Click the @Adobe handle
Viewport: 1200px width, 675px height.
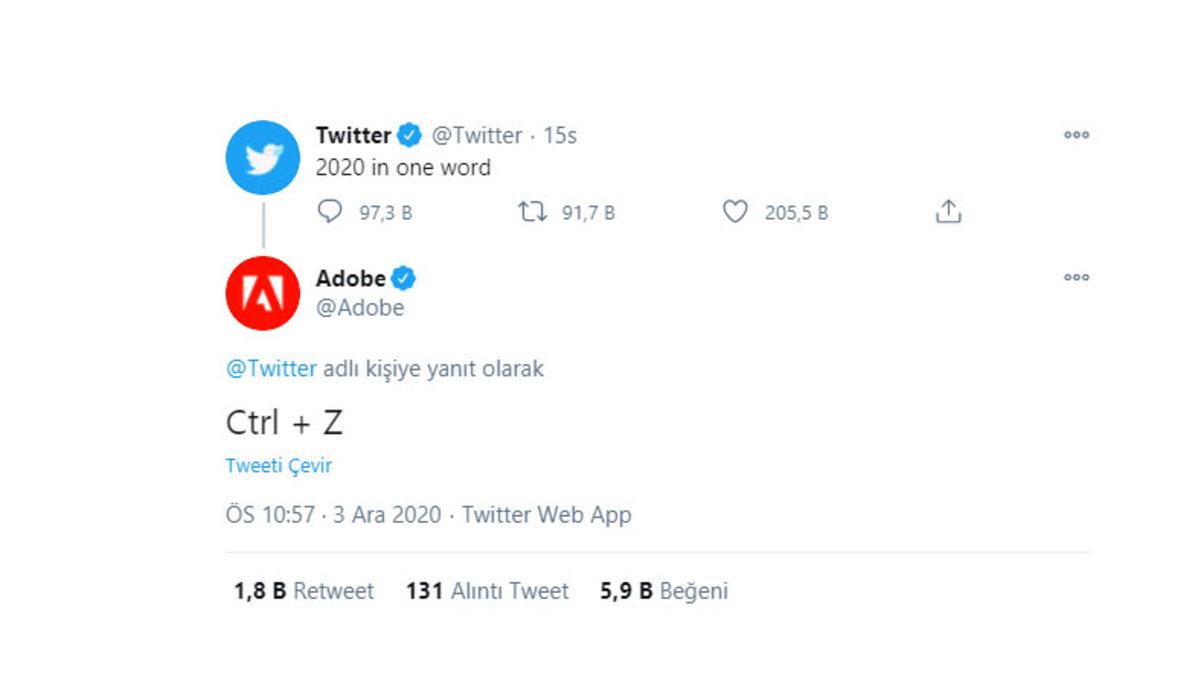[x=358, y=308]
